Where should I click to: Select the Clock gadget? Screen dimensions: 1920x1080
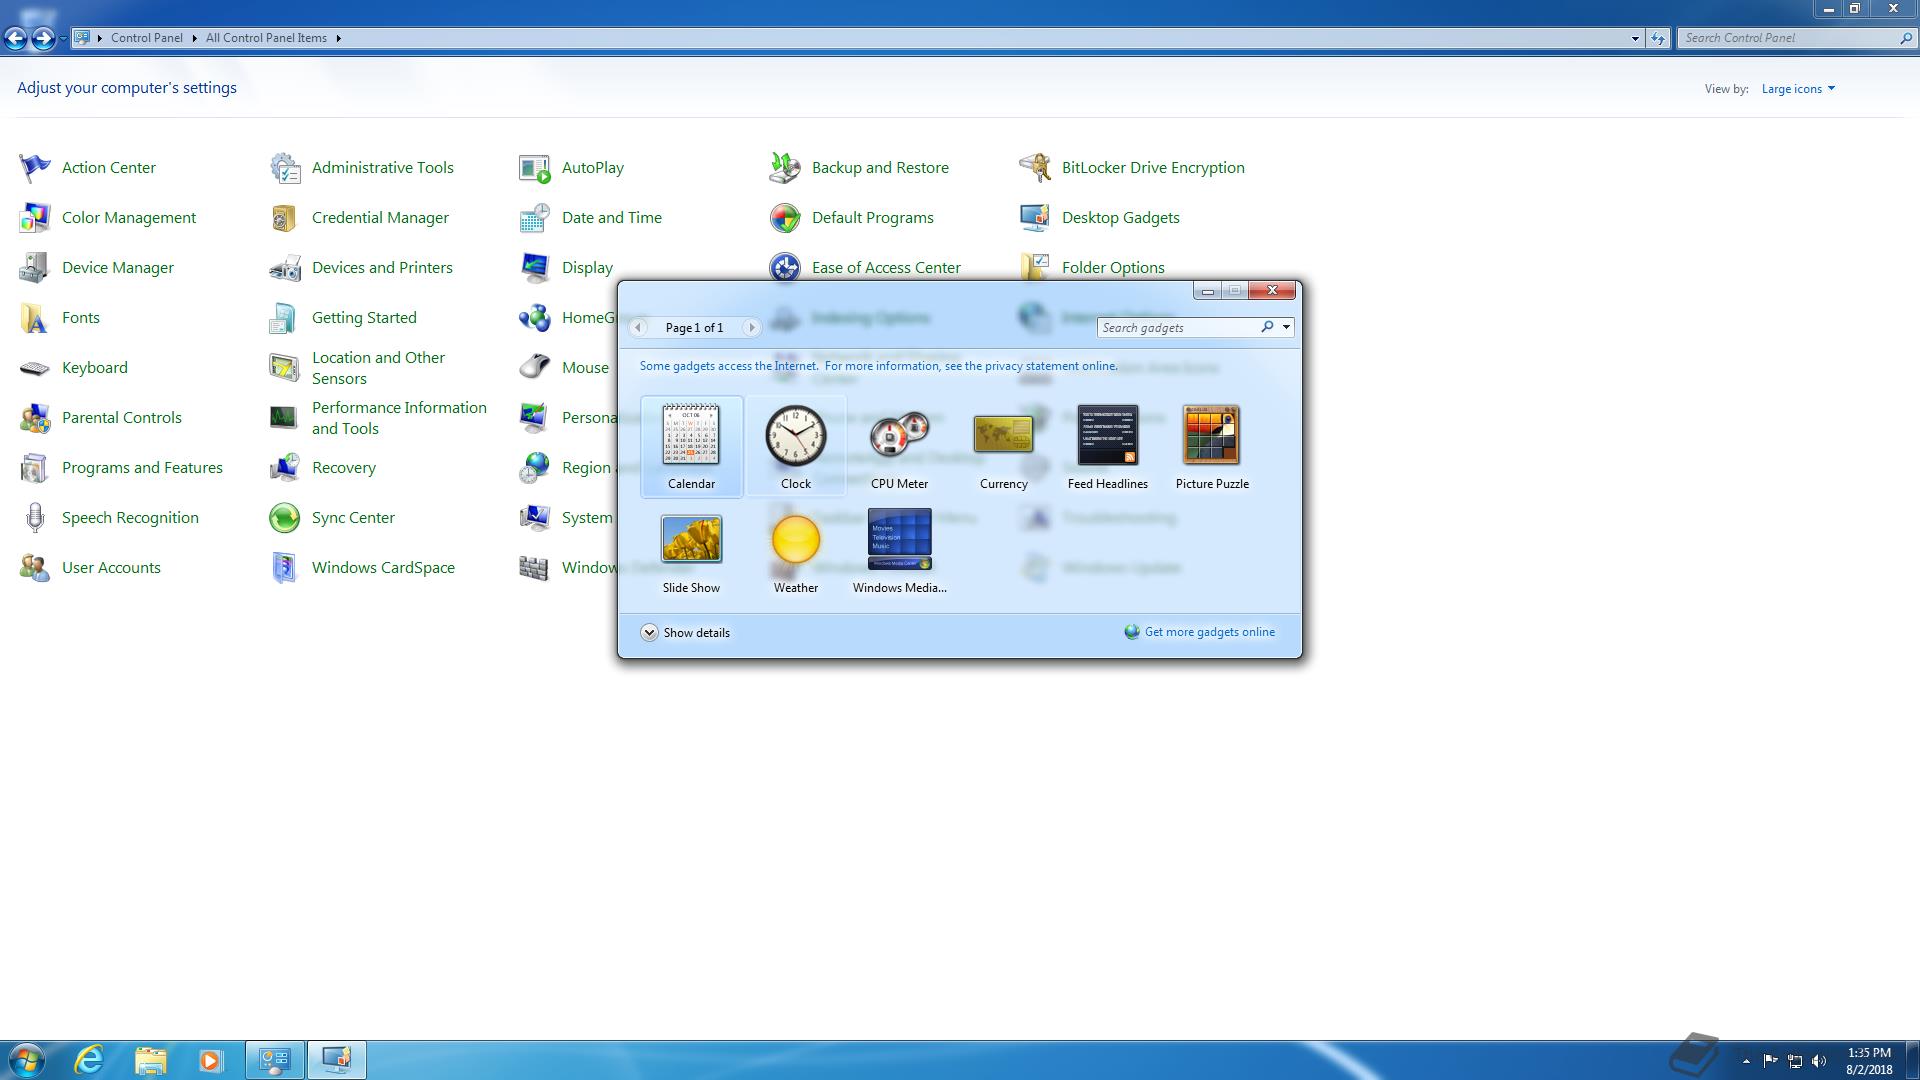[x=796, y=447]
